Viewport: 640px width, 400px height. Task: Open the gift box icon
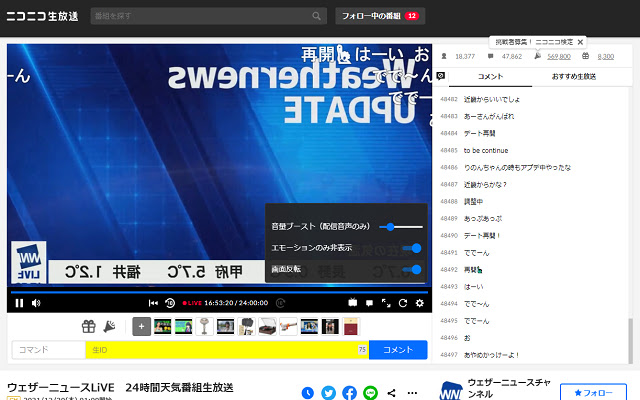pos(89,326)
